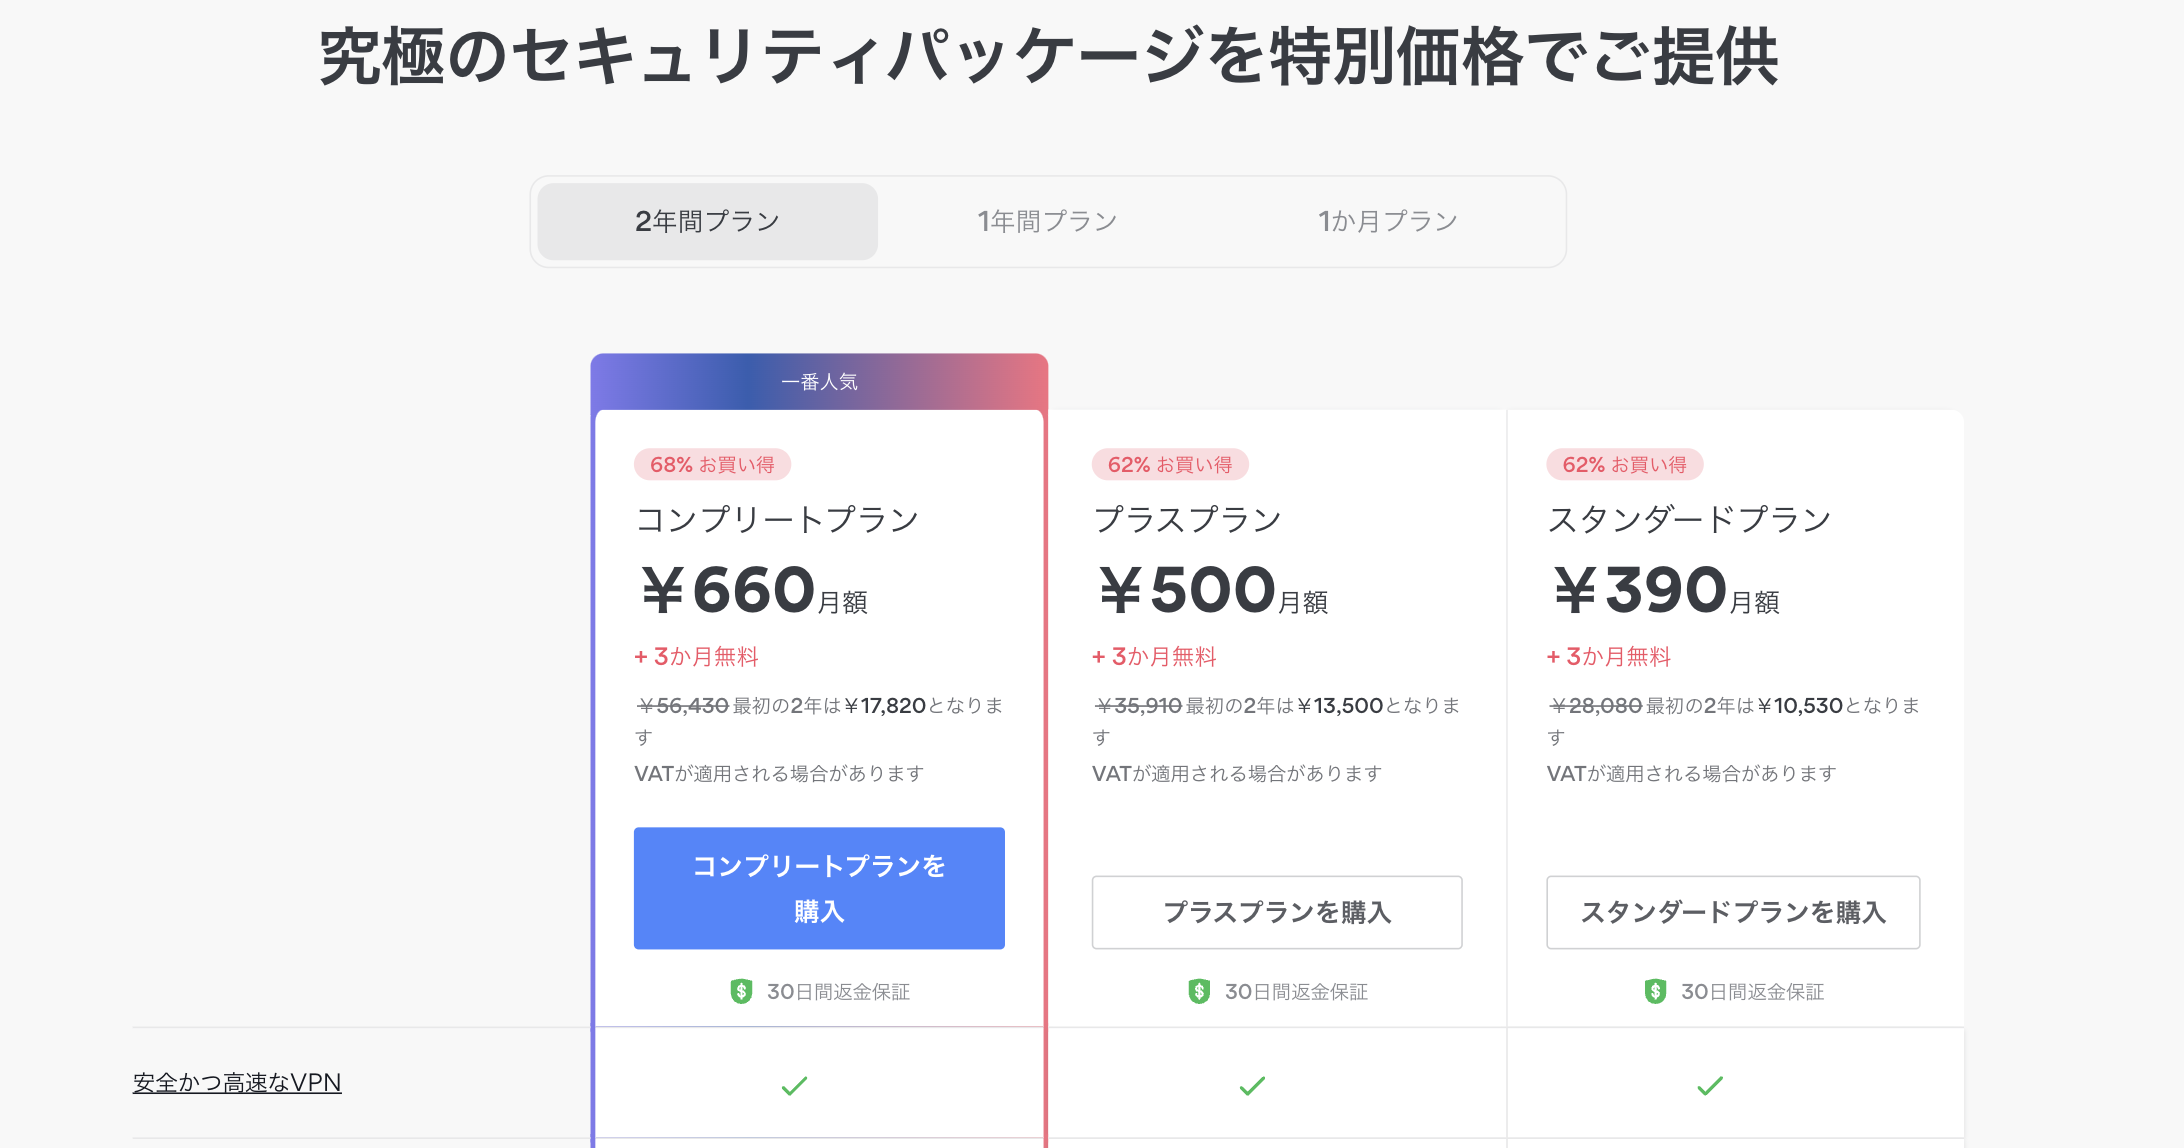Select the 2年間プラン tab
The width and height of the screenshot is (2184, 1148).
click(x=707, y=221)
